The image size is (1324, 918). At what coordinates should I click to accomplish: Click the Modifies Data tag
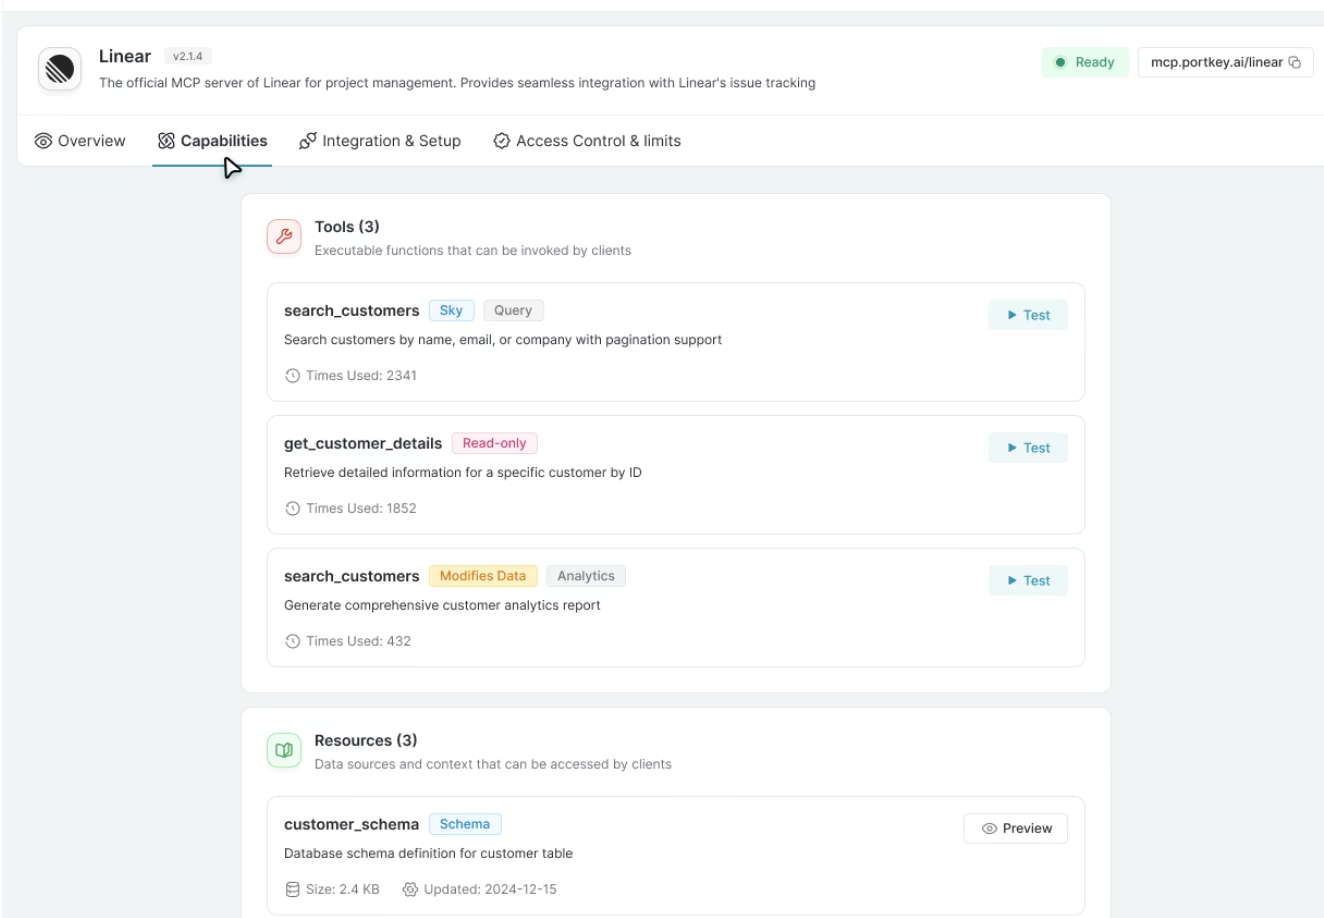(x=483, y=576)
